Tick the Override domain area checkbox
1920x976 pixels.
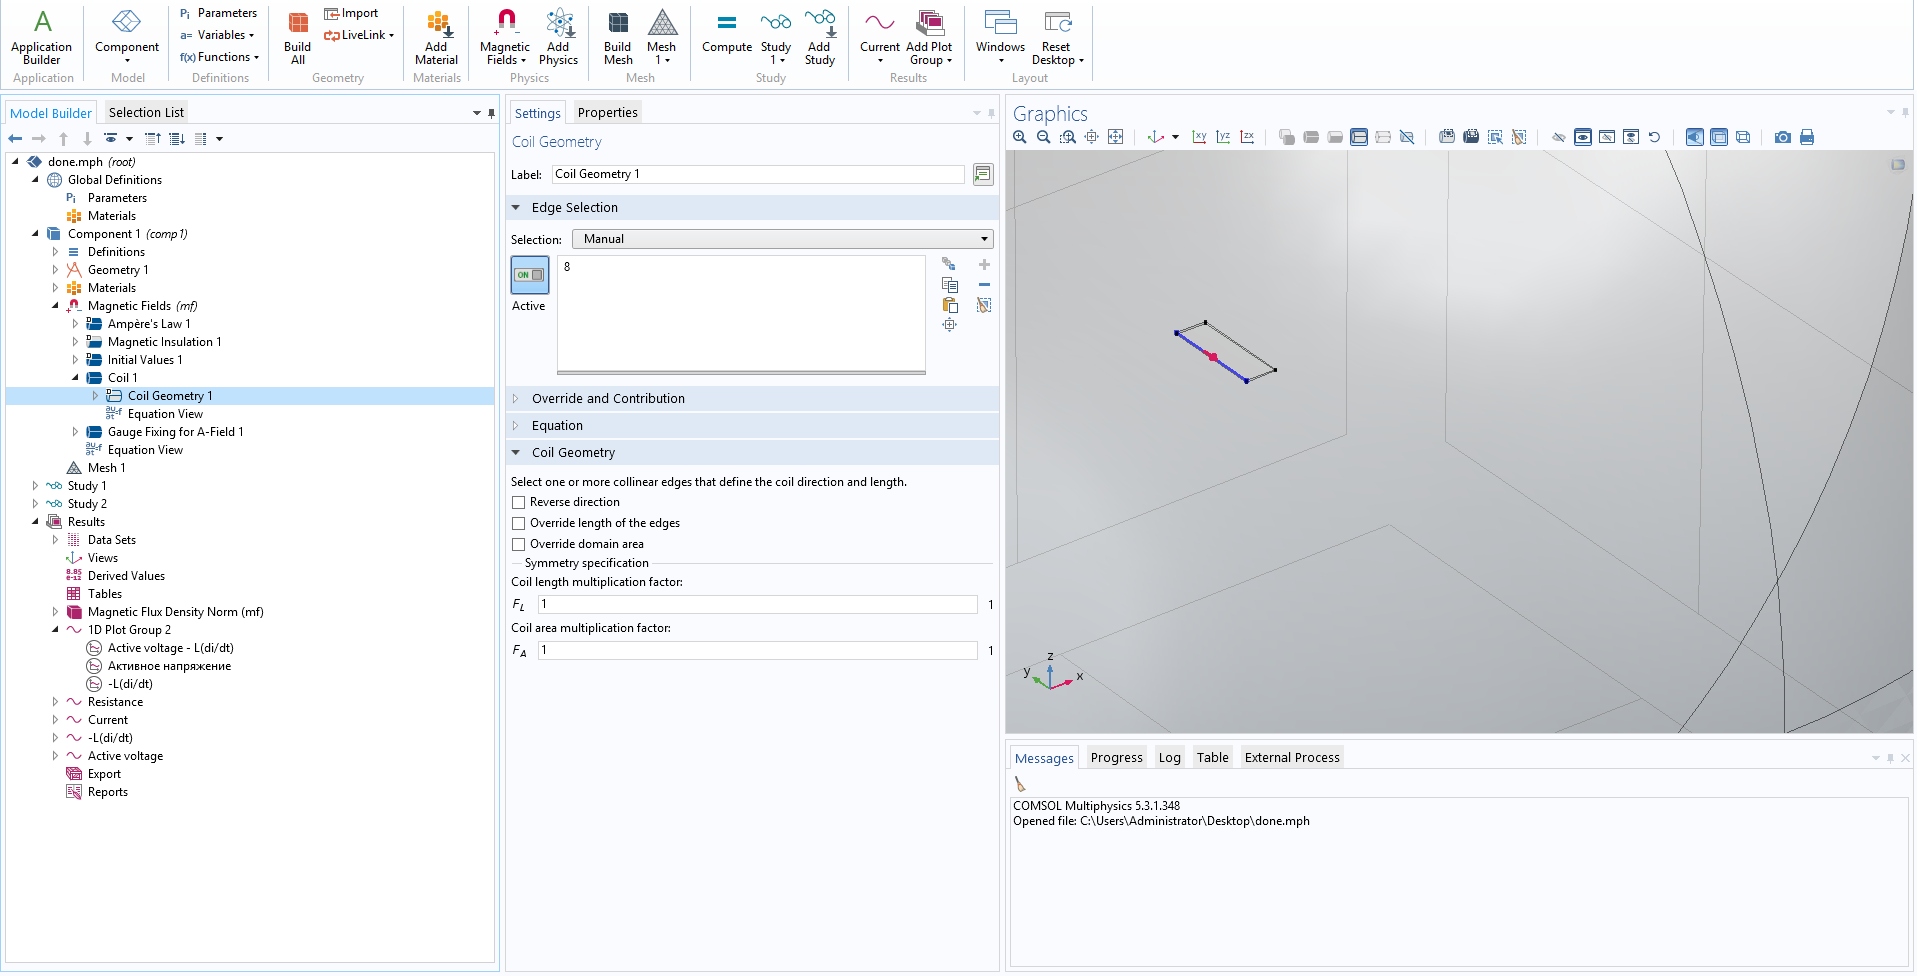pos(518,544)
